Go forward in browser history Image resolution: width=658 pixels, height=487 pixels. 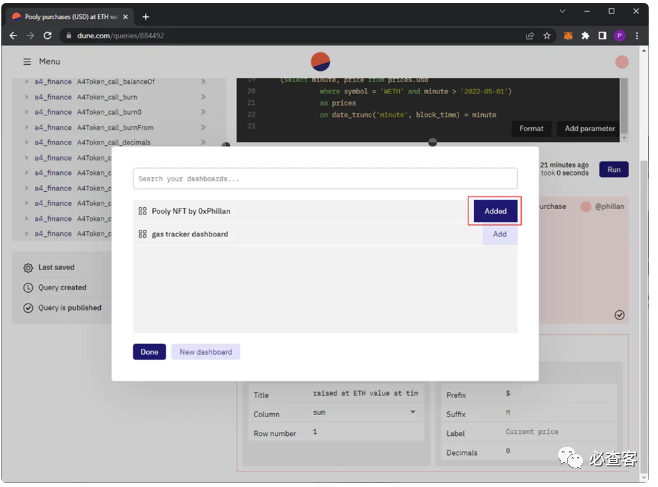coord(30,36)
